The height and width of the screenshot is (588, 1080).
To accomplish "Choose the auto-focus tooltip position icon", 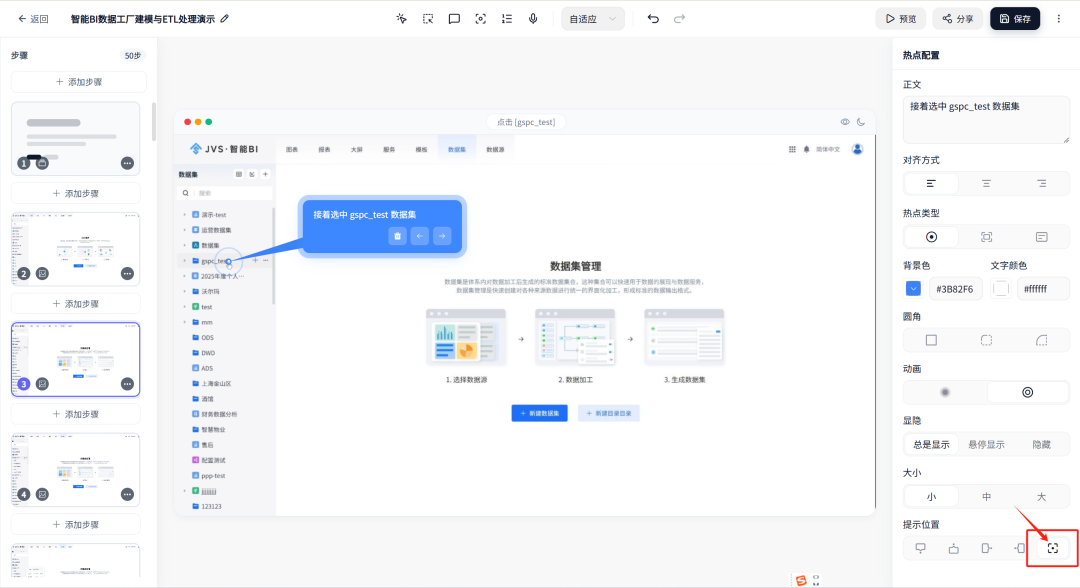I will pyautogui.click(x=1052, y=548).
